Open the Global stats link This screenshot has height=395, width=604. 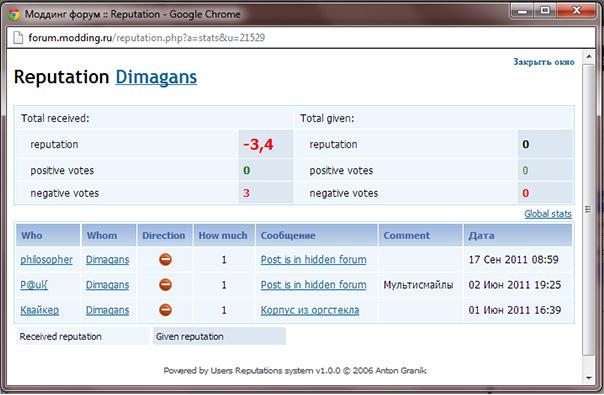(x=548, y=214)
